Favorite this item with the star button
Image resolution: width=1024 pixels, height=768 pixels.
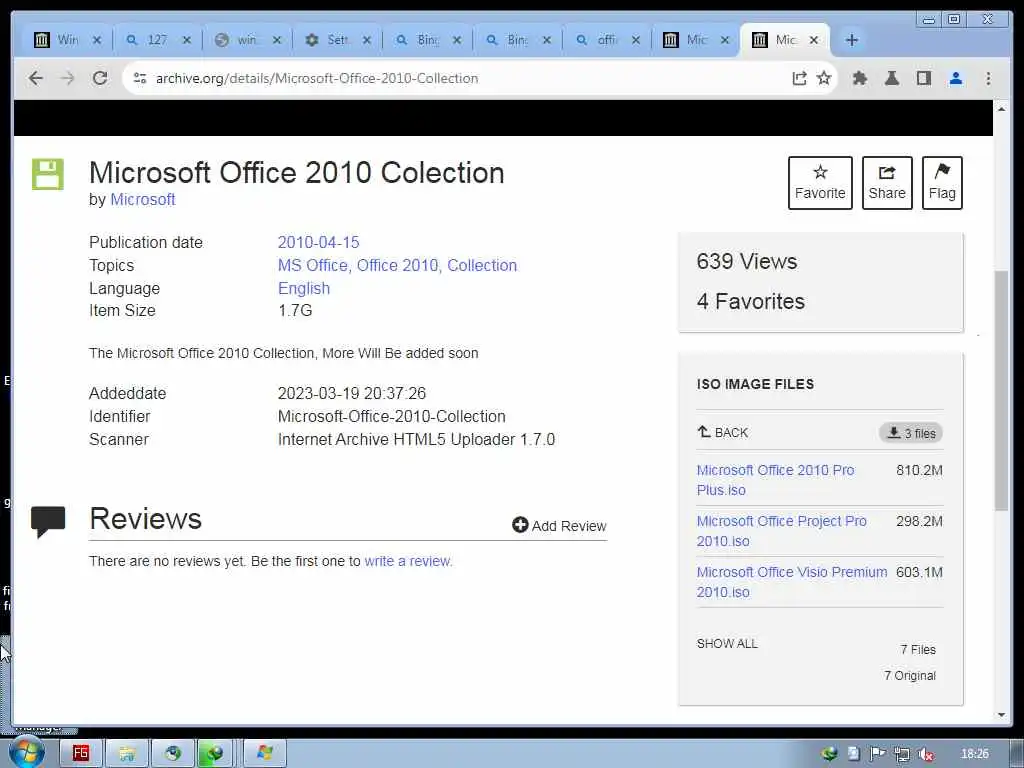[x=820, y=183]
